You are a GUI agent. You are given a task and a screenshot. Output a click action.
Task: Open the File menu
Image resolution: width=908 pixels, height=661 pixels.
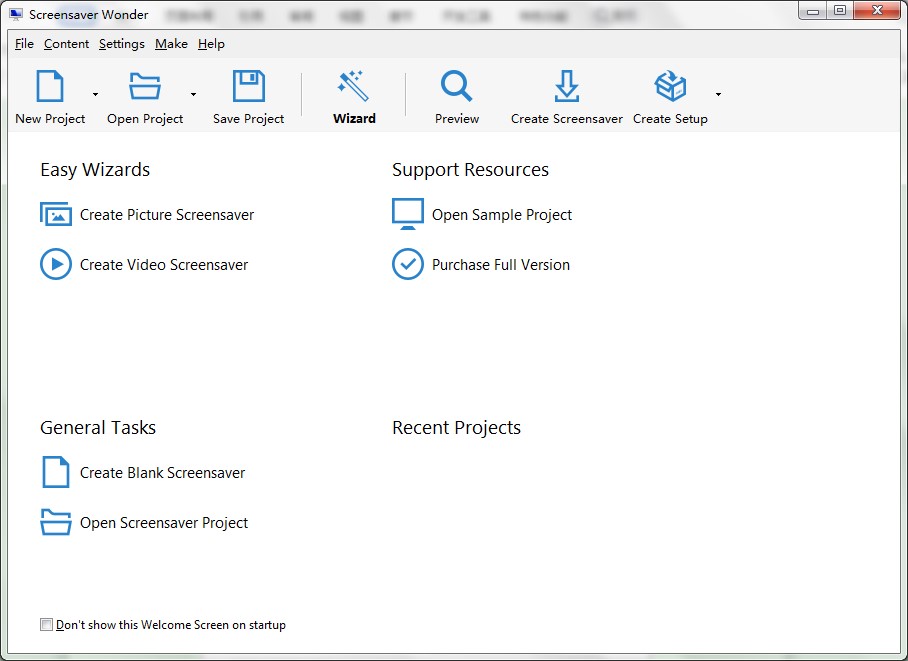click(x=24, y=44)
